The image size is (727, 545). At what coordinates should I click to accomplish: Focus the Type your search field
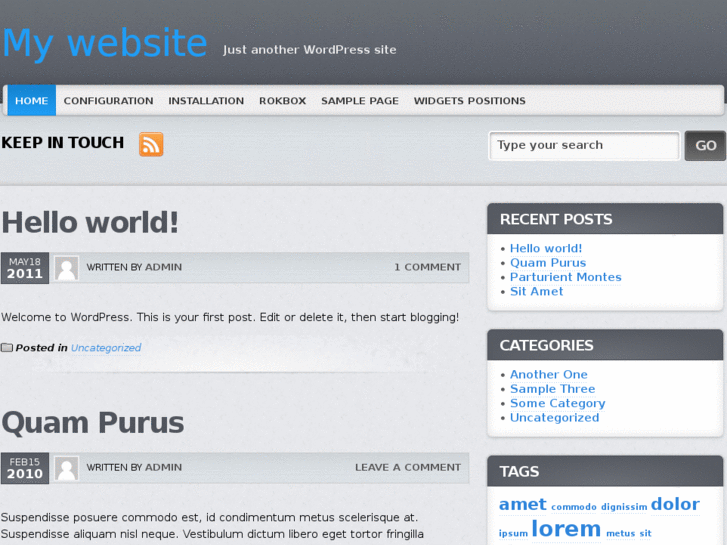coord(584,146)
